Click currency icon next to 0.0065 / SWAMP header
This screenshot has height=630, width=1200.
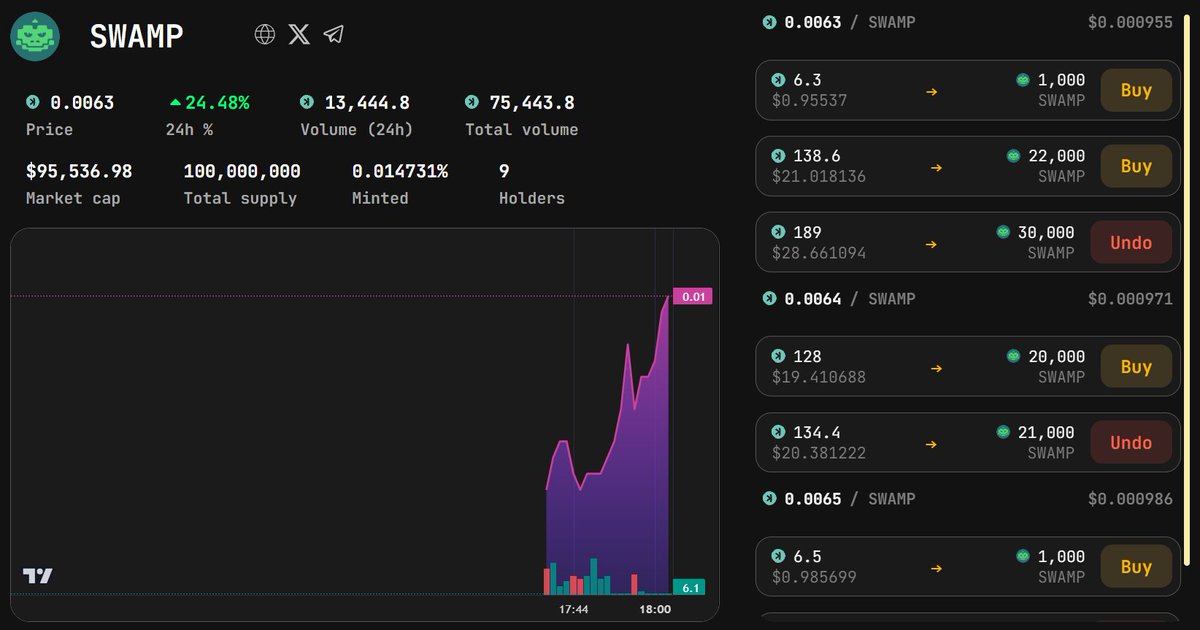[769, 498]
